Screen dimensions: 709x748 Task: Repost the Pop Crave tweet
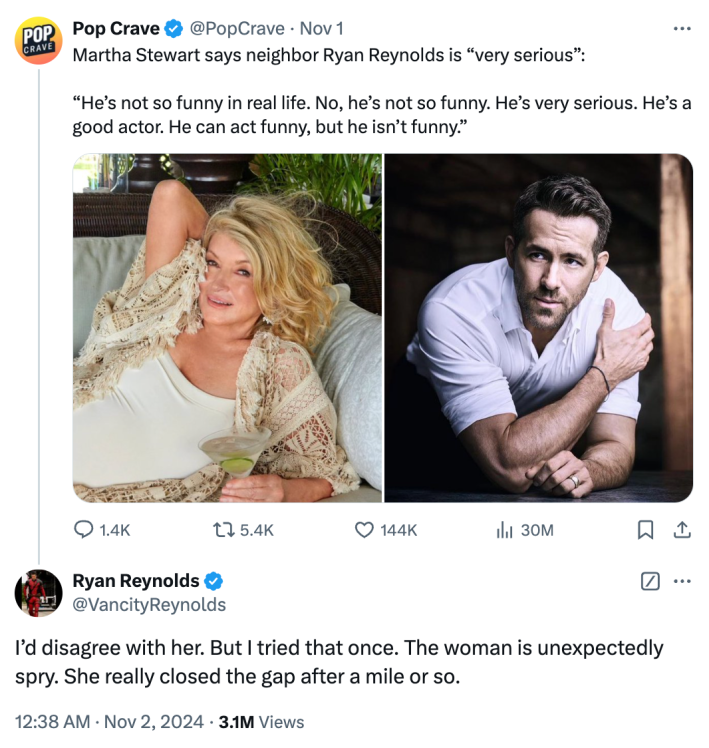(227, 530)
